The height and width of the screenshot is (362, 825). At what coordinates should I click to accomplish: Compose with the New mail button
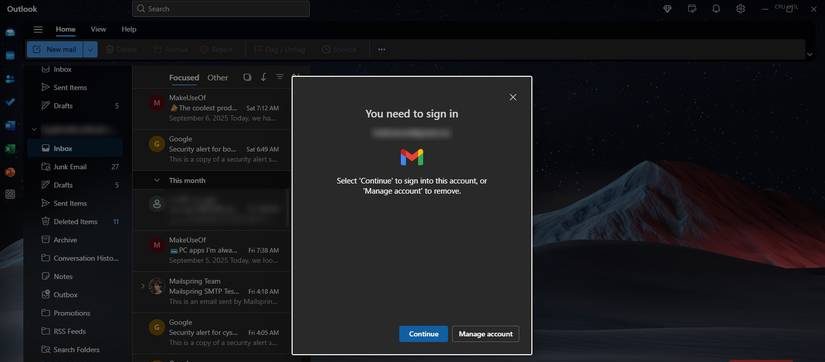(55, 49)
